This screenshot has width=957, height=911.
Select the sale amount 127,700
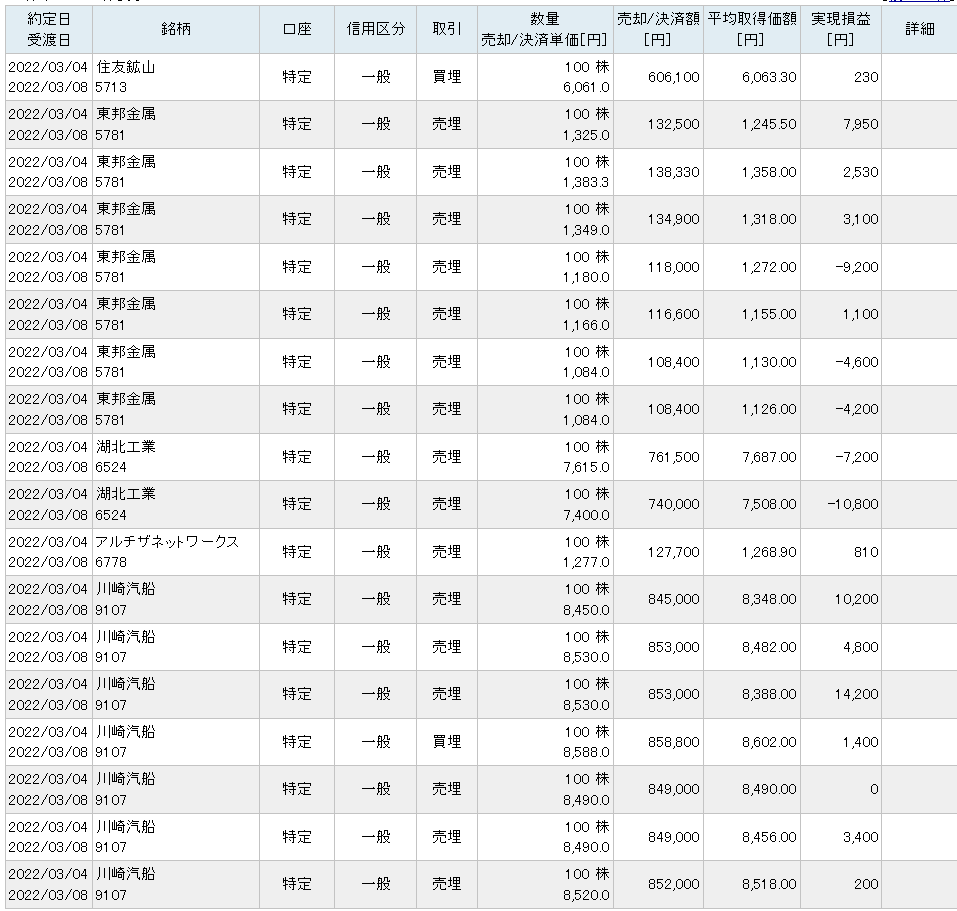(x=674, y=552)
